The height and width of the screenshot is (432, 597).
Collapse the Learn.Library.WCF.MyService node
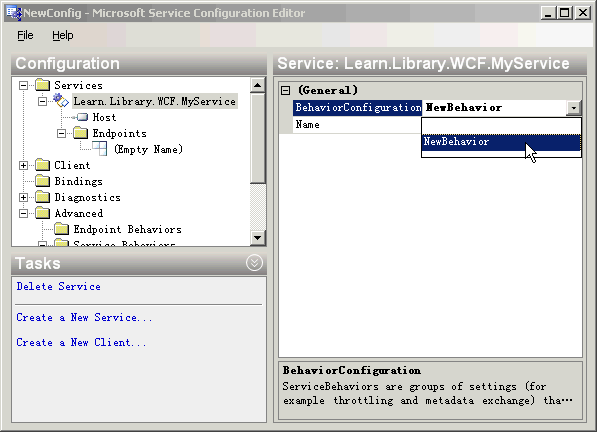[x=42, y=101]
